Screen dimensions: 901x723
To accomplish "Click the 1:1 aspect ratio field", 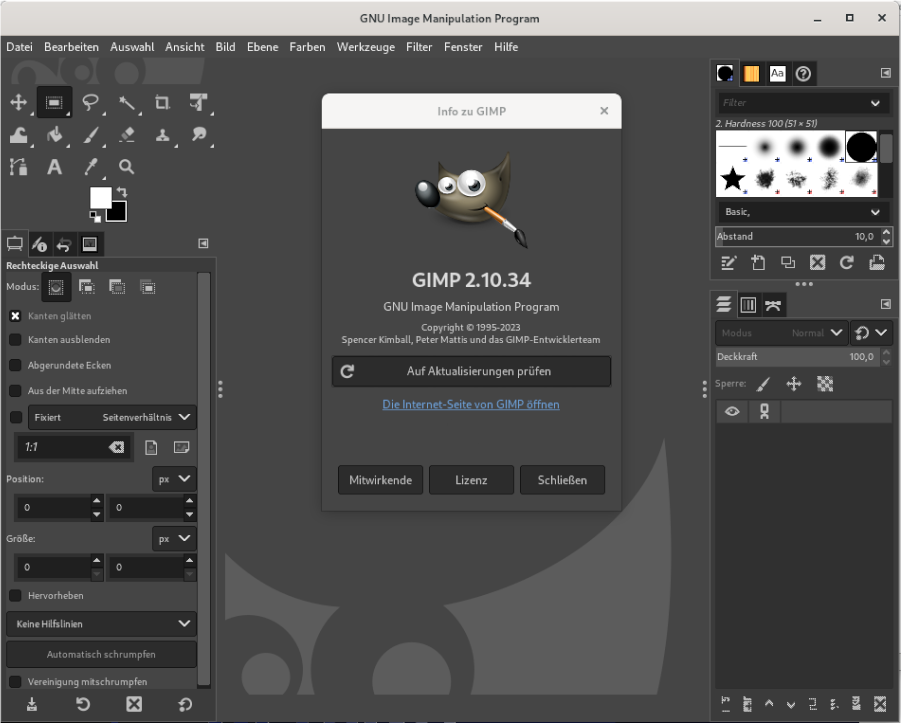I will click(x=62, y=447).
